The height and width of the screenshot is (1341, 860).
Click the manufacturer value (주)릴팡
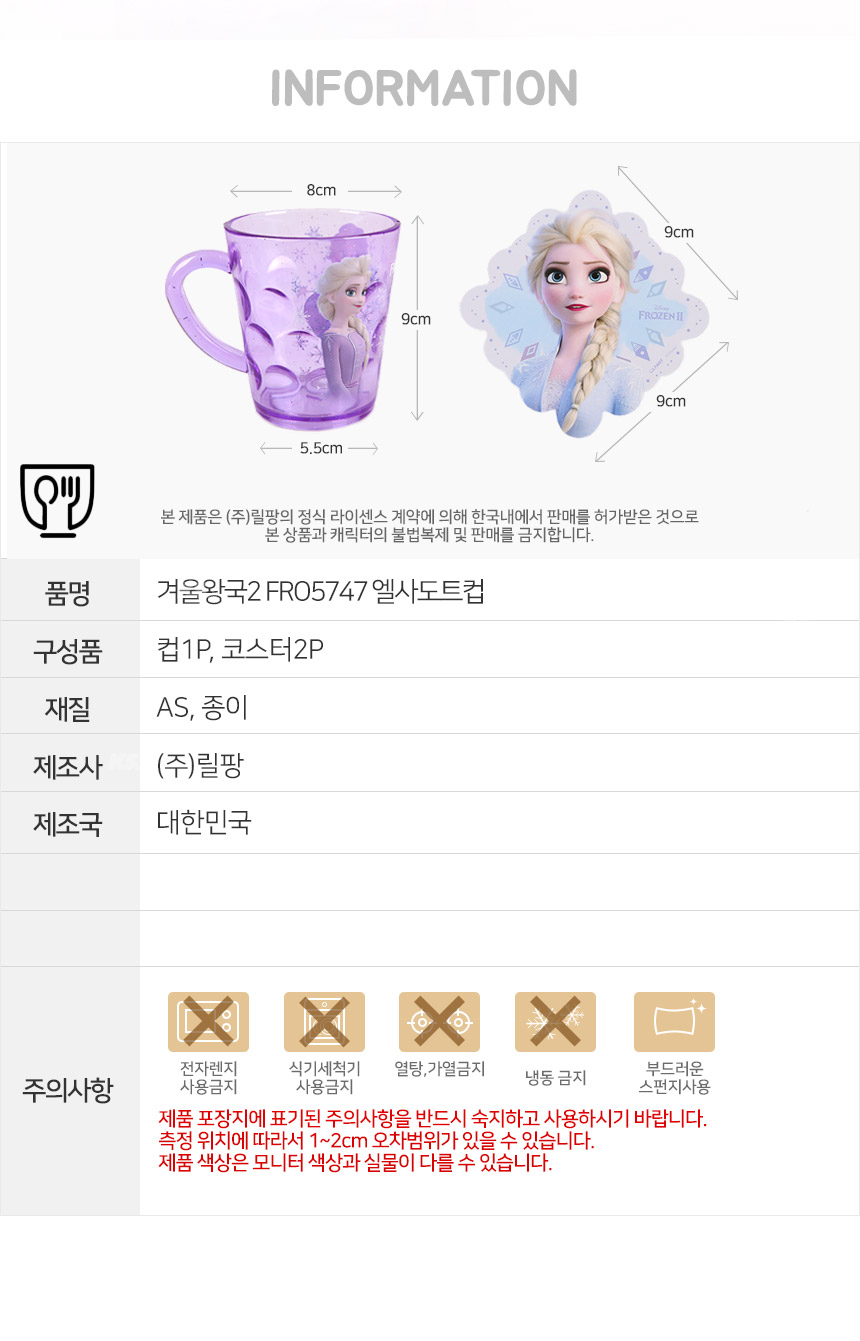201,765
